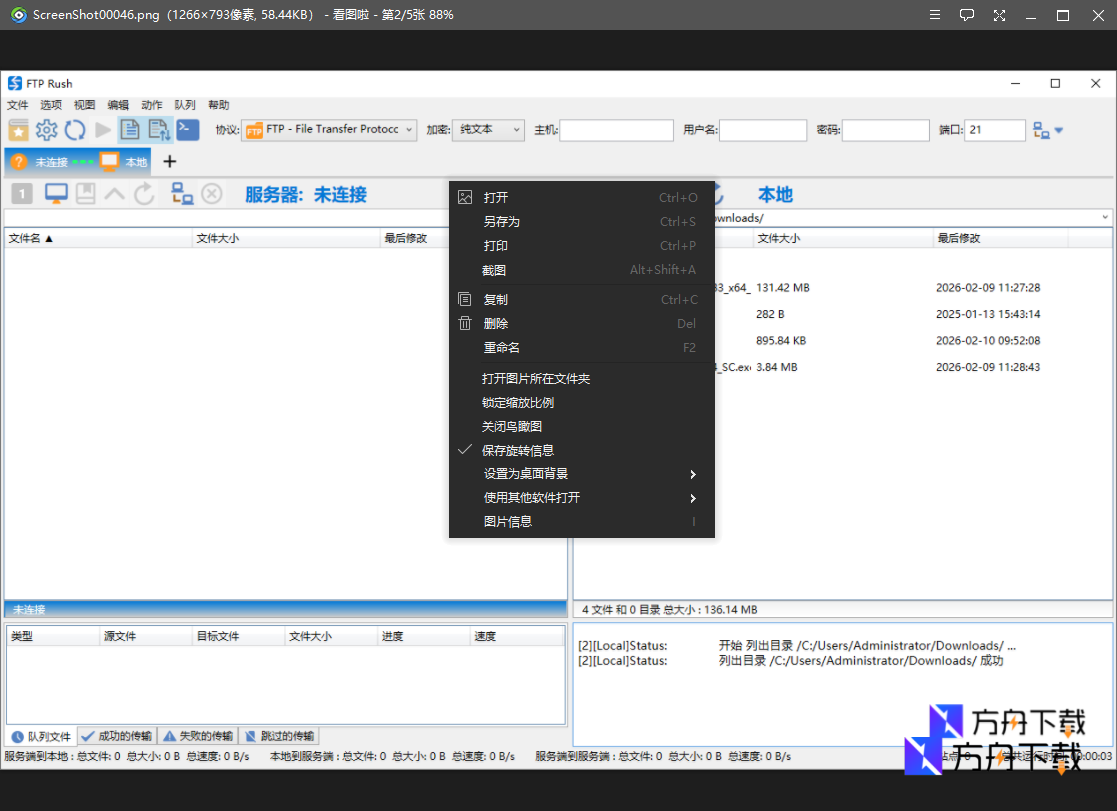Toggle 关闭鸟瞰图 in the context menu
This screenshot has height=811, width=1117.
coord(512,426)
